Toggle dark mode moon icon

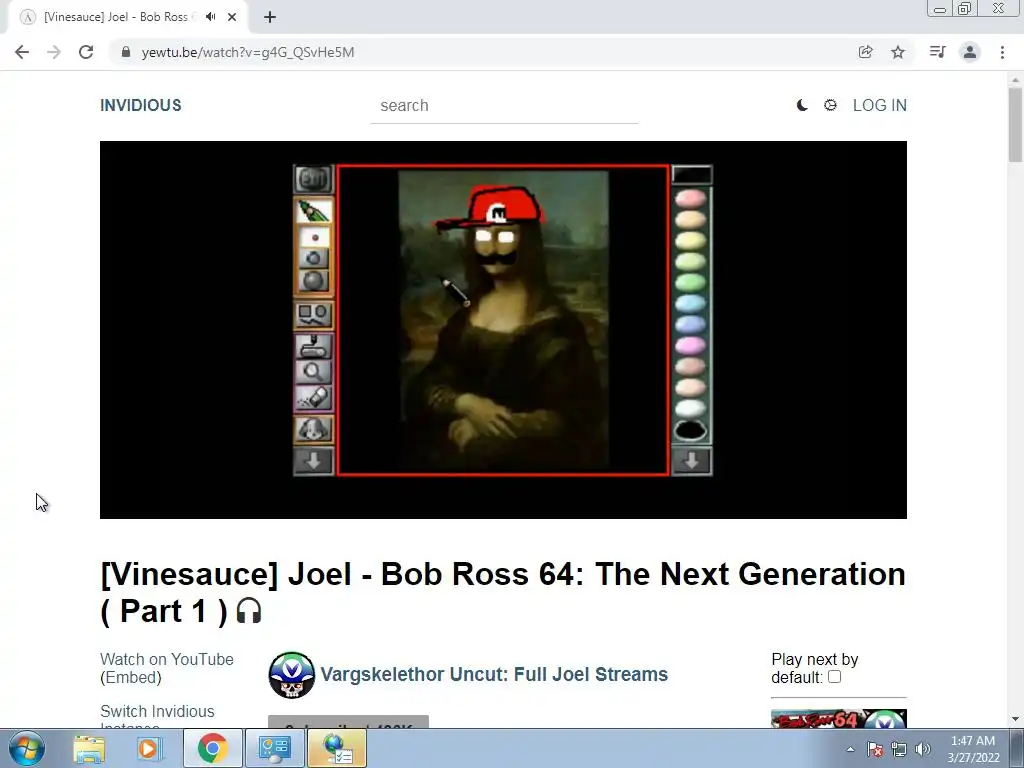[802, 105]
